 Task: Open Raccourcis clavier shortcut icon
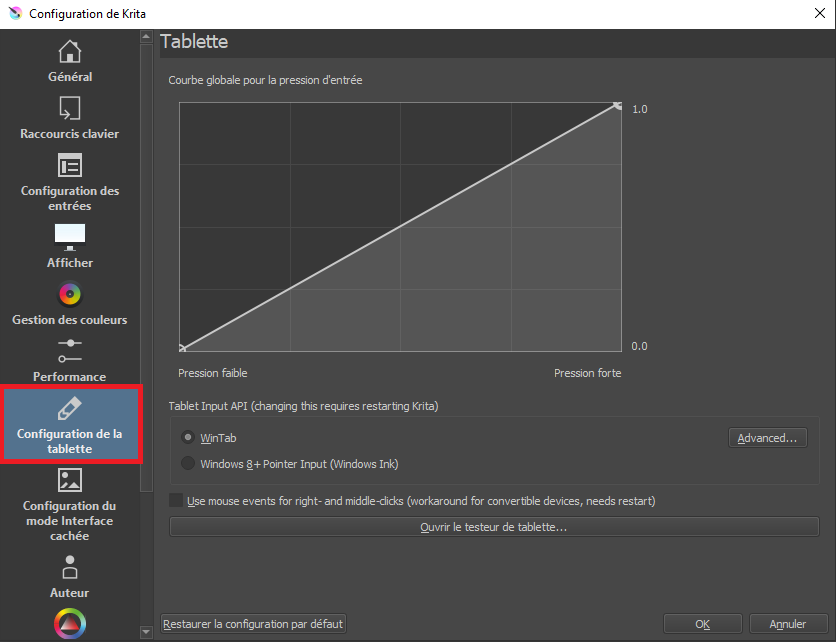tap(70, 108)
